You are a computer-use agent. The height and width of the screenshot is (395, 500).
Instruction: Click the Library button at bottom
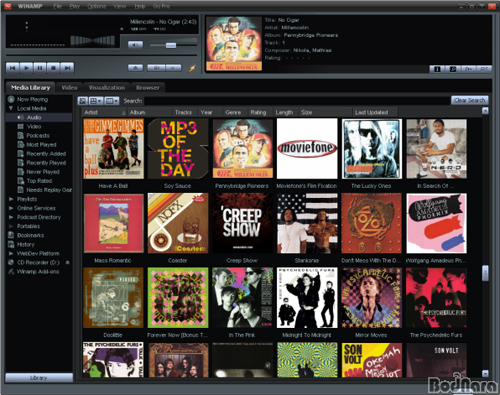[x=39, y=378]
